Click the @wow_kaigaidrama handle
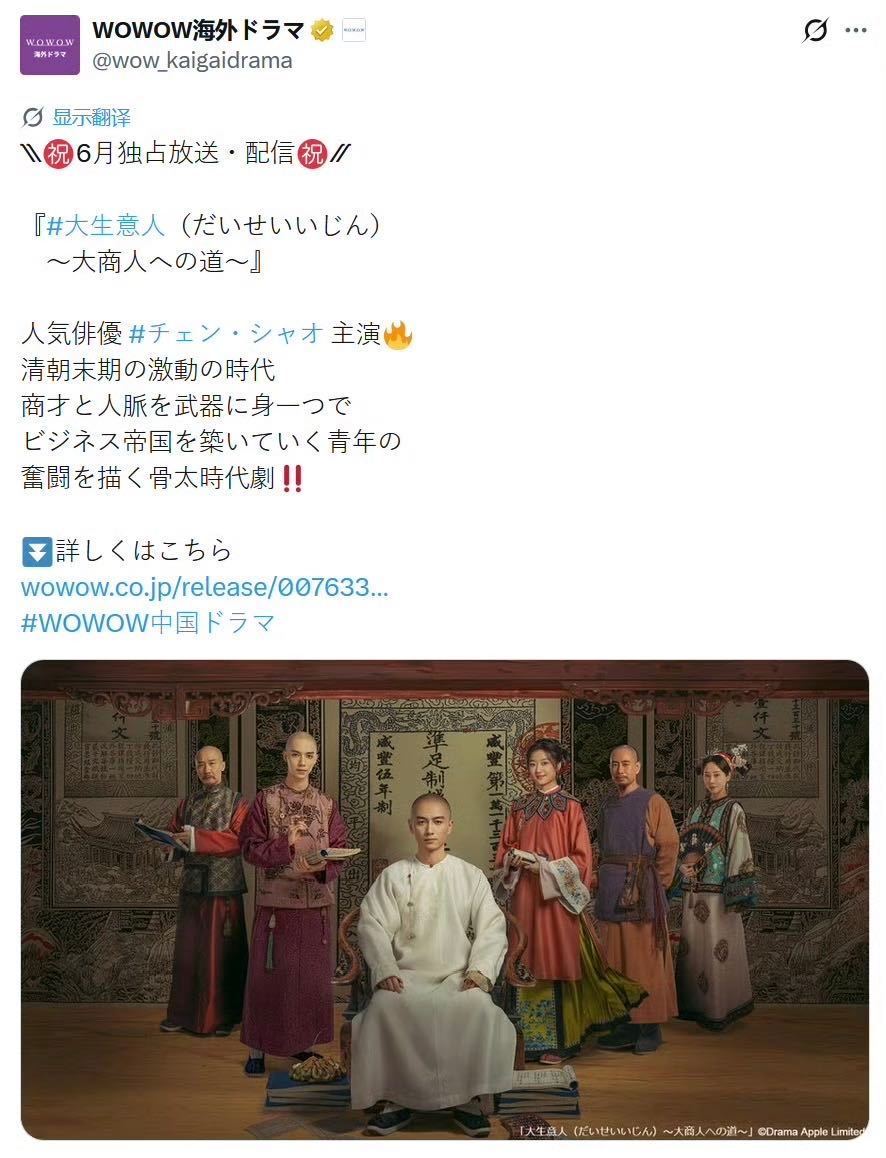Viewport: 886px width, 1158px height. click(192, 61)
